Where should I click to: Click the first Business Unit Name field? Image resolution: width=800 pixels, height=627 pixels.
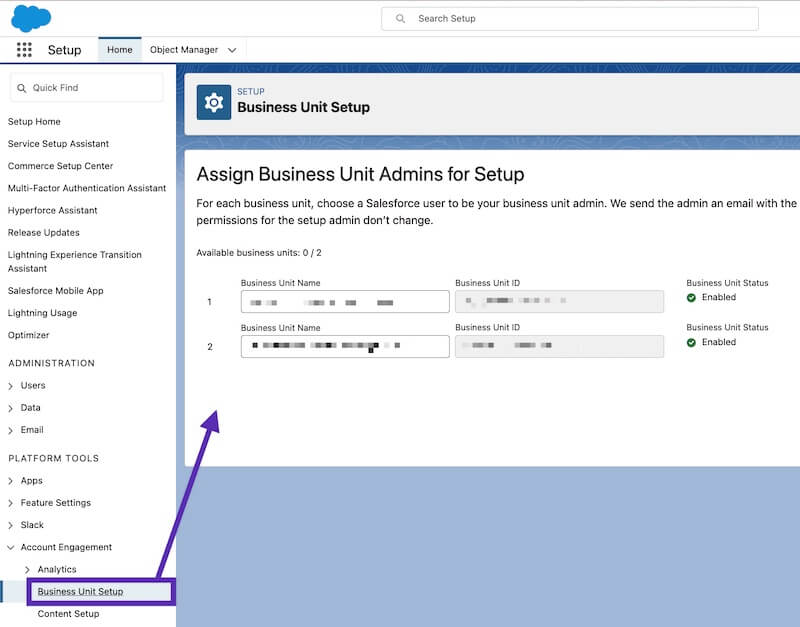tap(344, 301)
